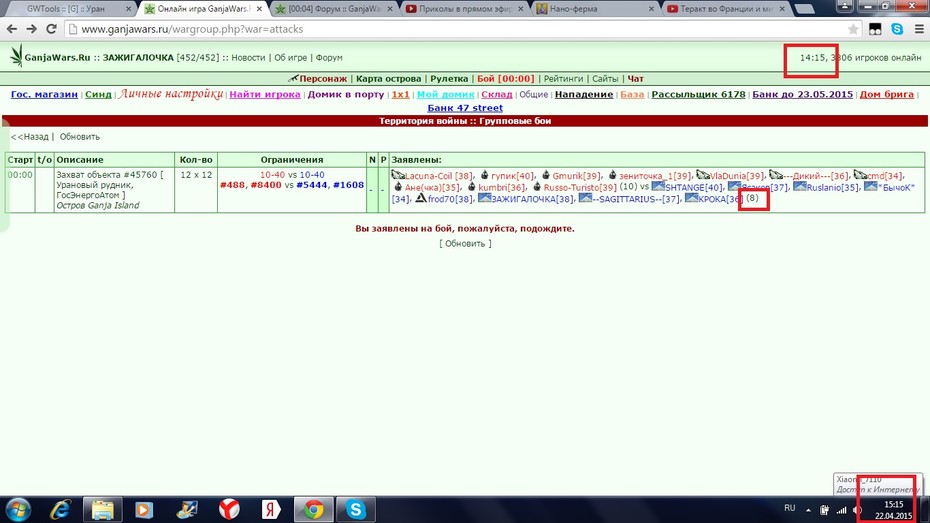Screen dimensions: 930x523
Task: Open Синд link
Action: coord(98,94)
